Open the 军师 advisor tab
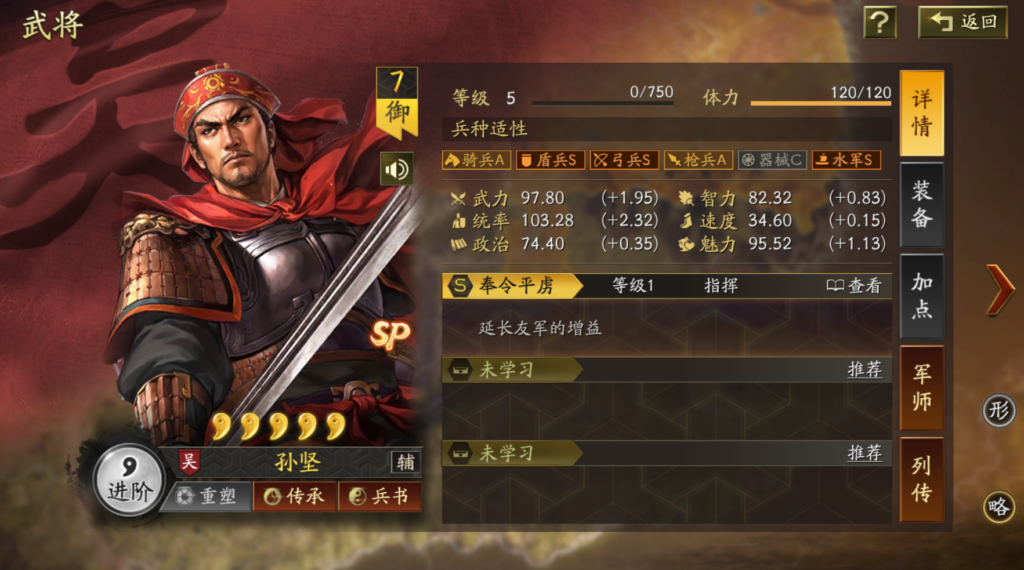 click(x=921, y=387)
